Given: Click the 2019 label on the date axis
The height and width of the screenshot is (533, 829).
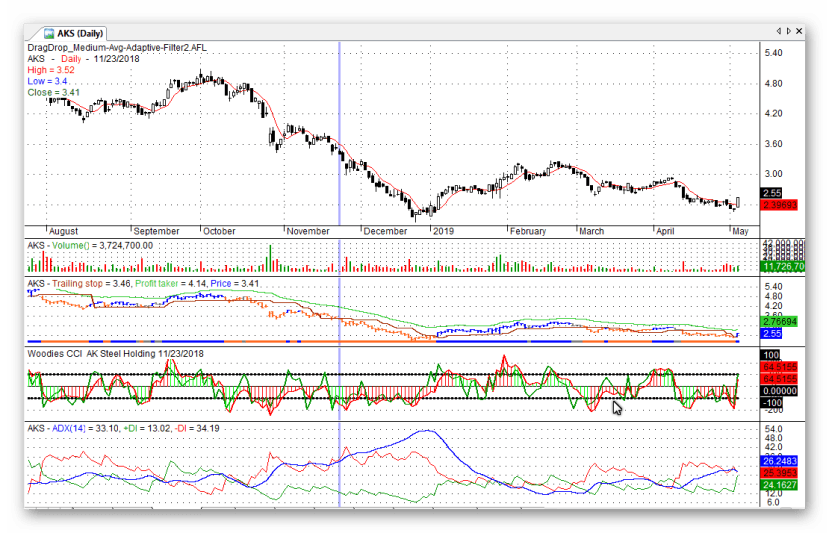Looking at the screenshot, I should coord(443,231).
